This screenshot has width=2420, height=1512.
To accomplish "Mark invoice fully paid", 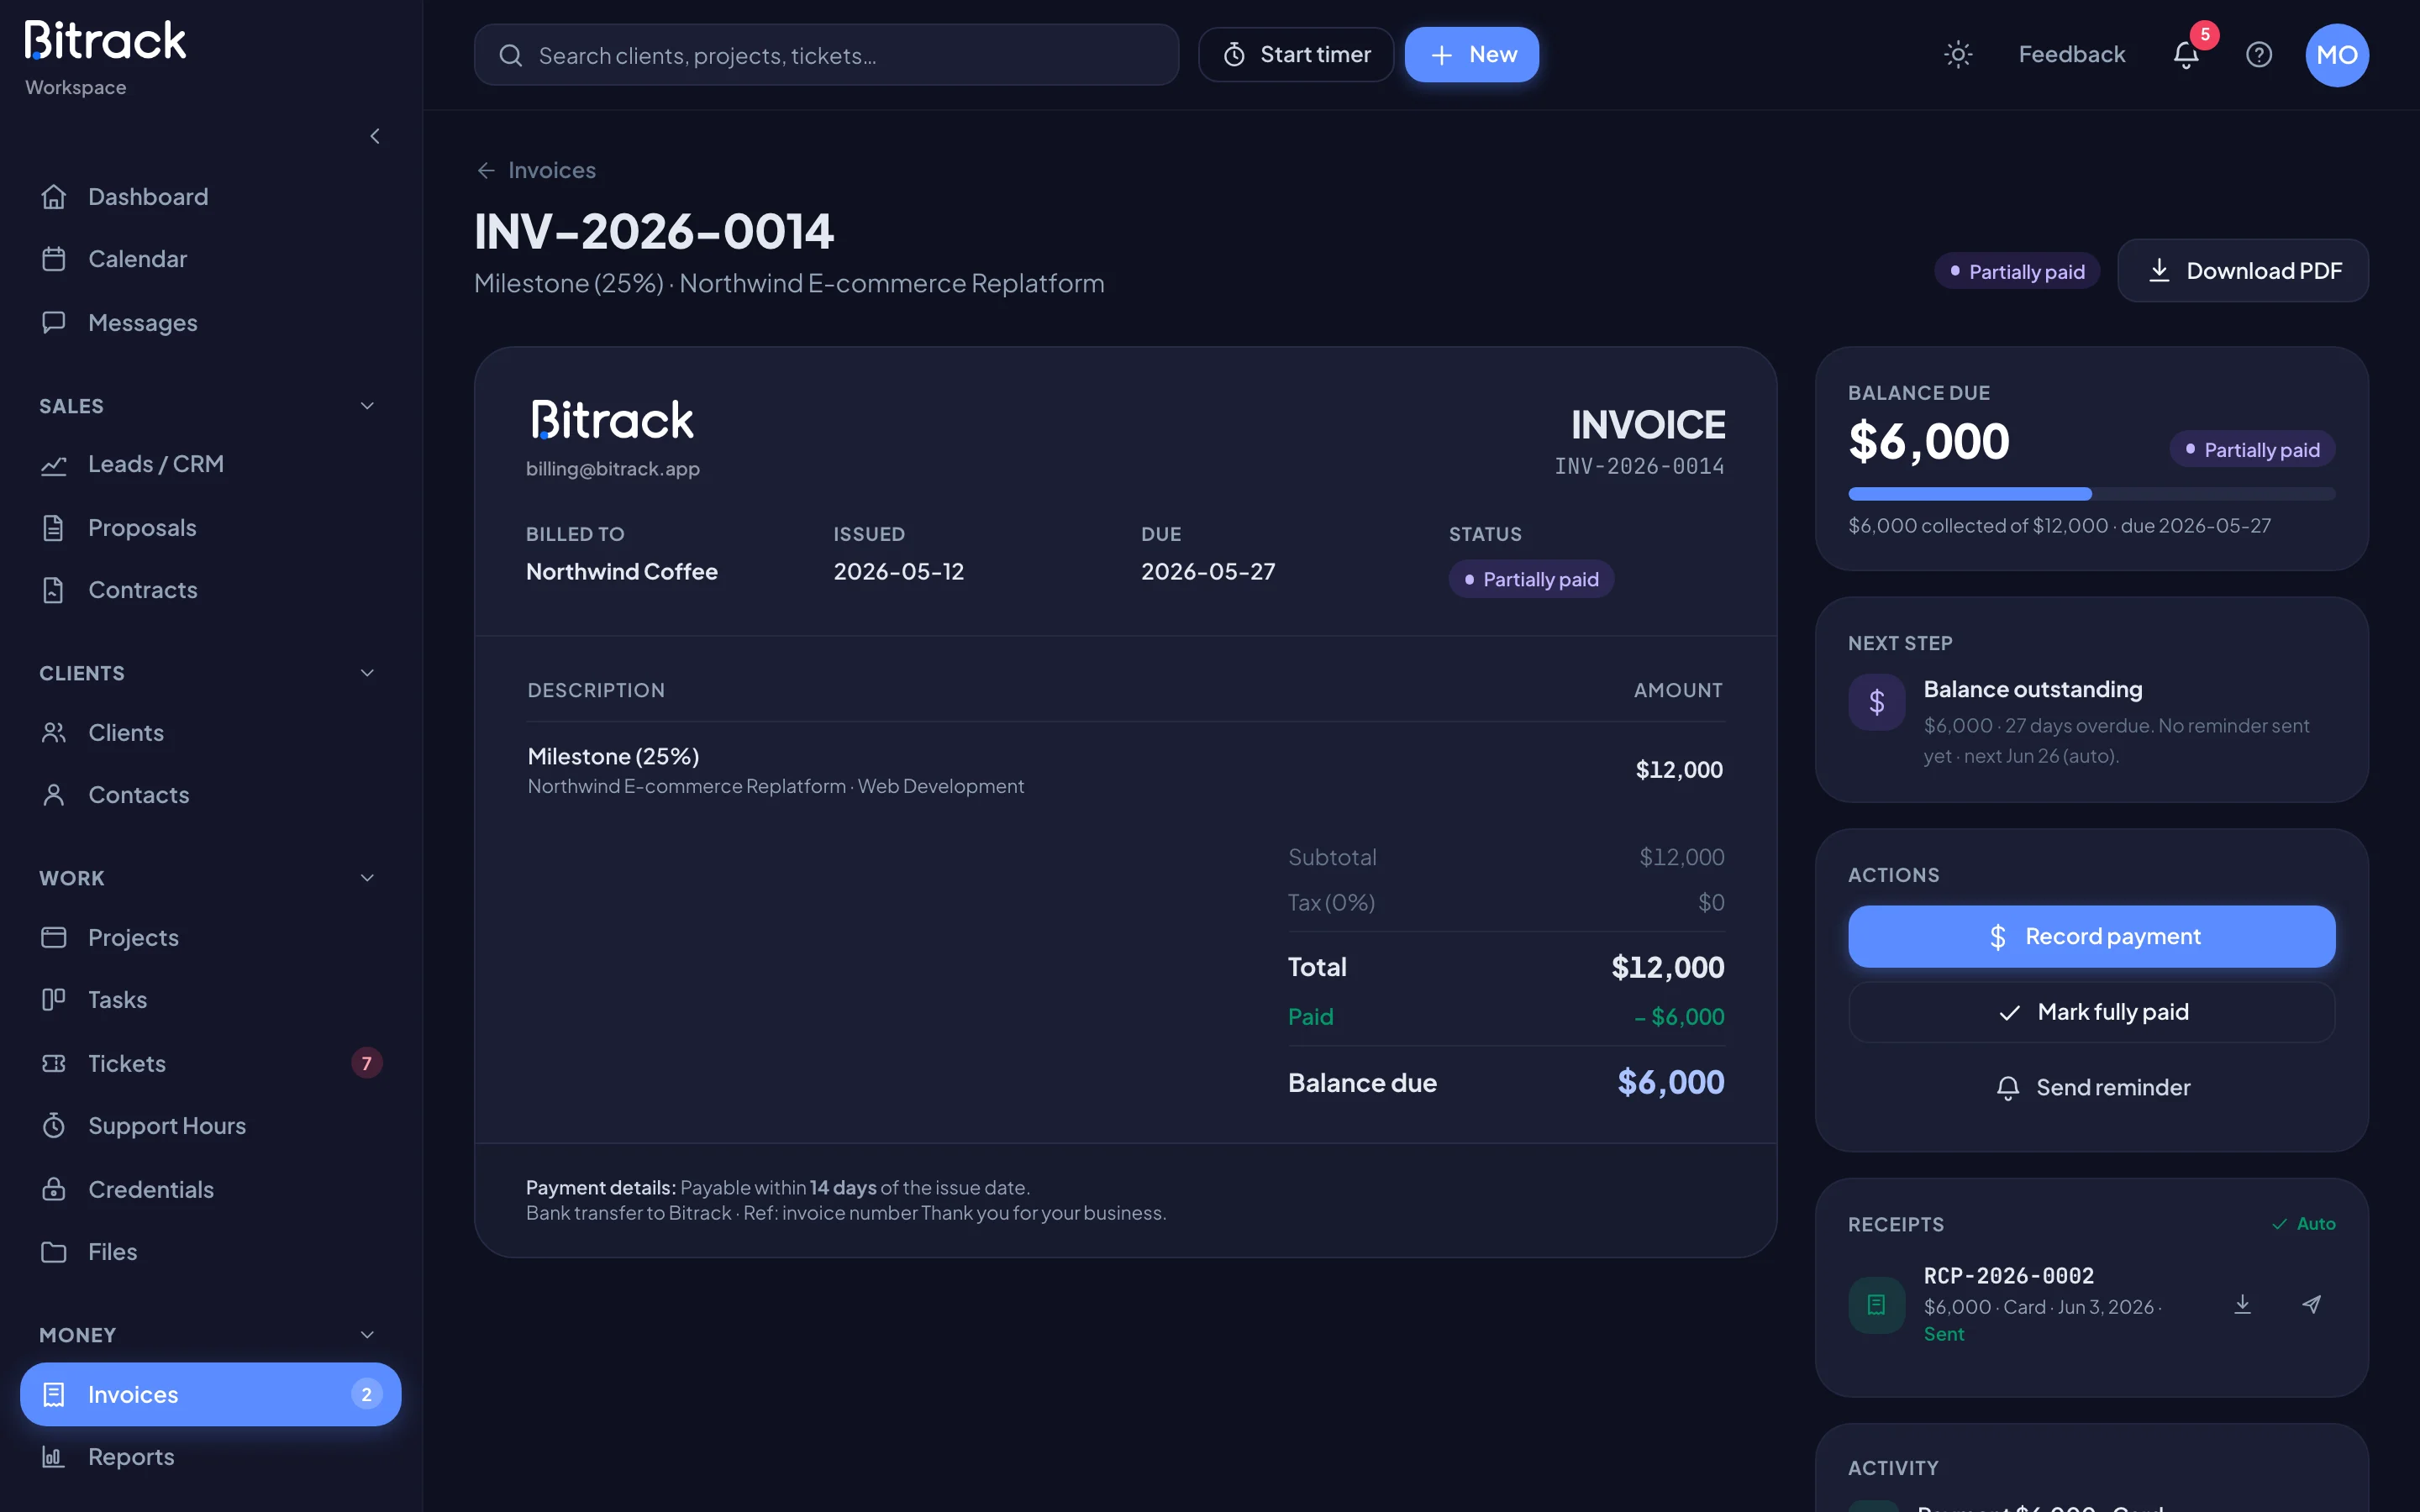I will tap(2091, 1012).
